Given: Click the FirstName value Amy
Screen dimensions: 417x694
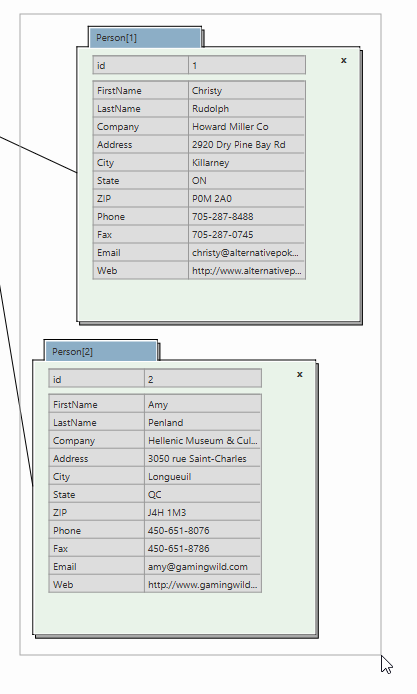Looking at the screenshot, I should 203,405.
